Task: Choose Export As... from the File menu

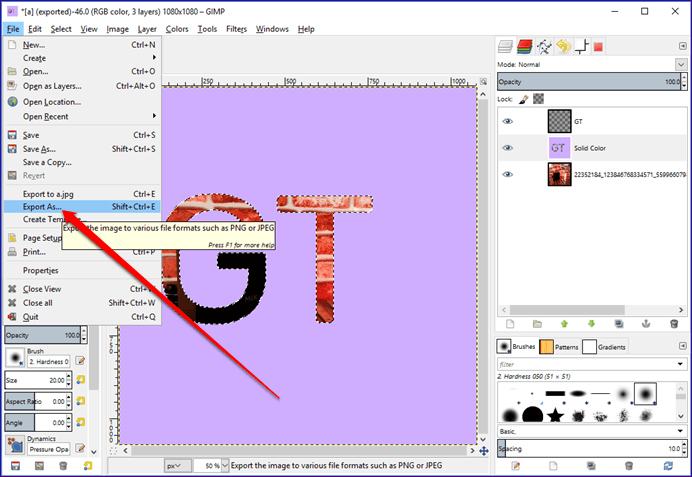Action: coord(82,207)
